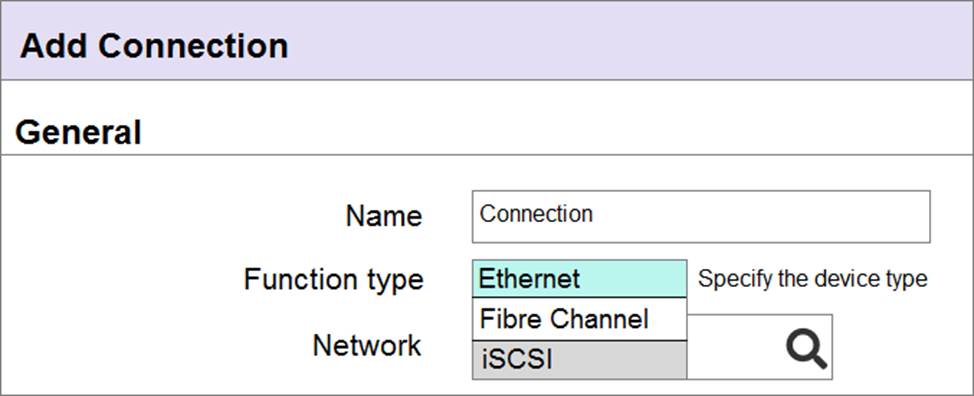Image resolution: width=974 pixels, height=396 pixels.
Task: Click the Specify the device type hint
Action: tap(812, 279)
